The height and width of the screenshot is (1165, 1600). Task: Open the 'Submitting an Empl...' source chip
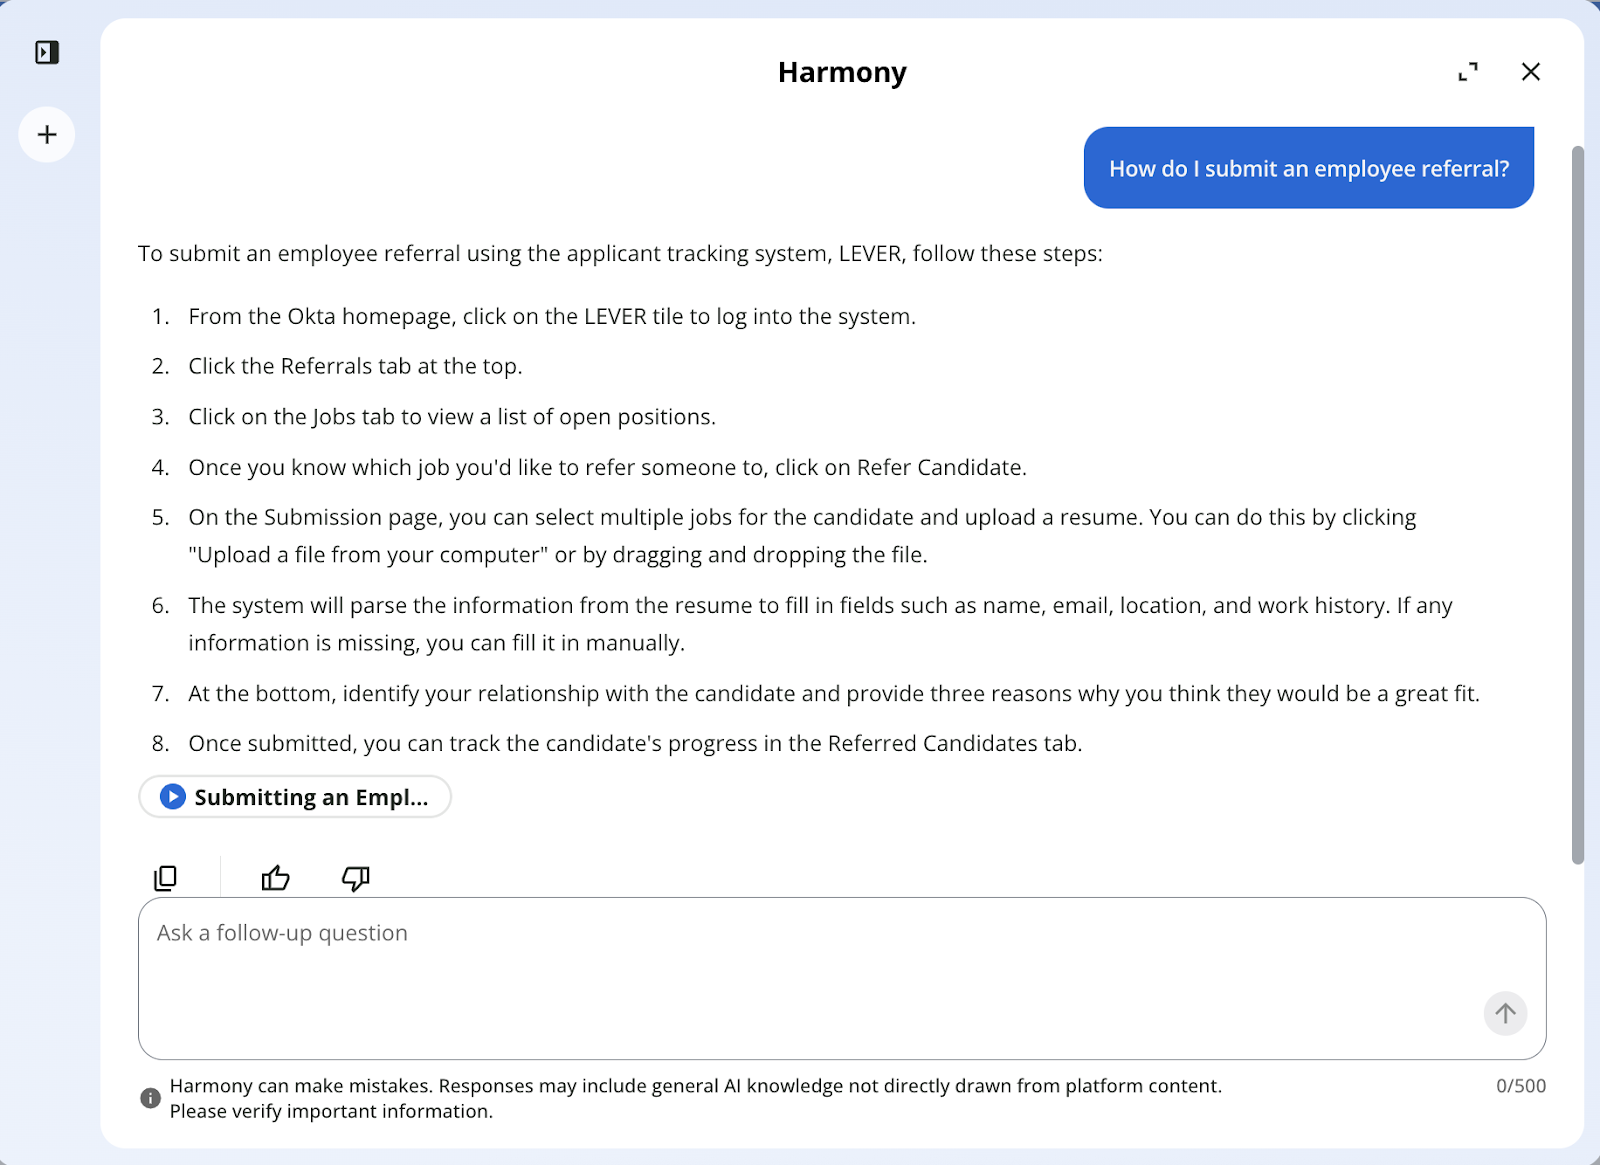pos(295,797)
